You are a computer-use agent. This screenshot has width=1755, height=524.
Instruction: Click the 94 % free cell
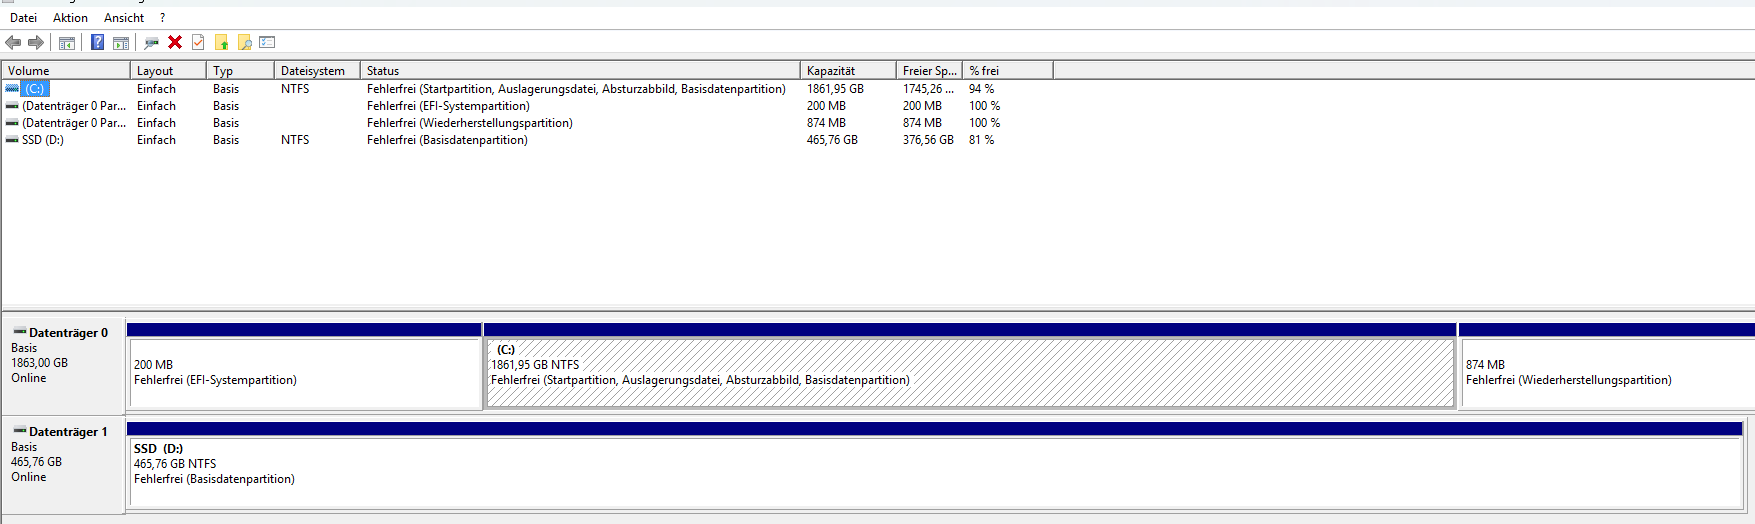[981, 89]
